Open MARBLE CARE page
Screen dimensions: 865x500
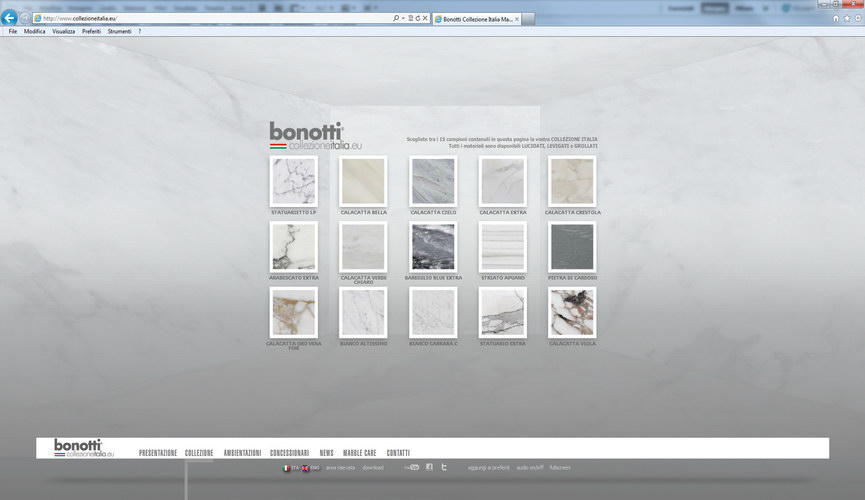tap(360, 453)
